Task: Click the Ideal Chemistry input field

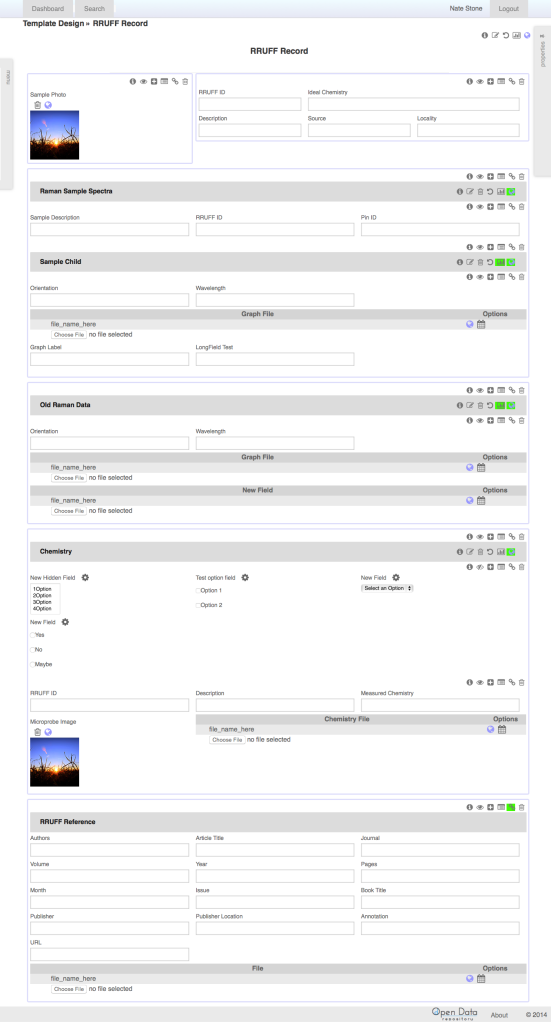Action: 414,104
